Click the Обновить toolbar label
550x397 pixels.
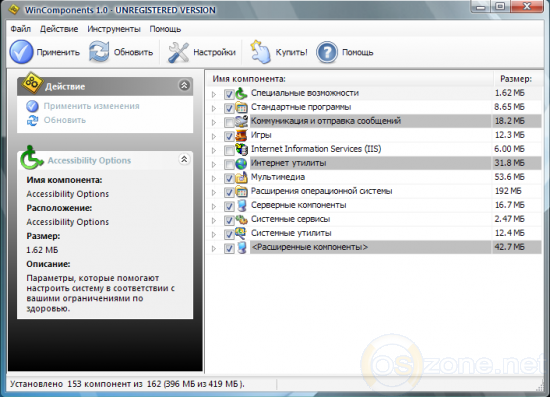[x=133, y=52]
